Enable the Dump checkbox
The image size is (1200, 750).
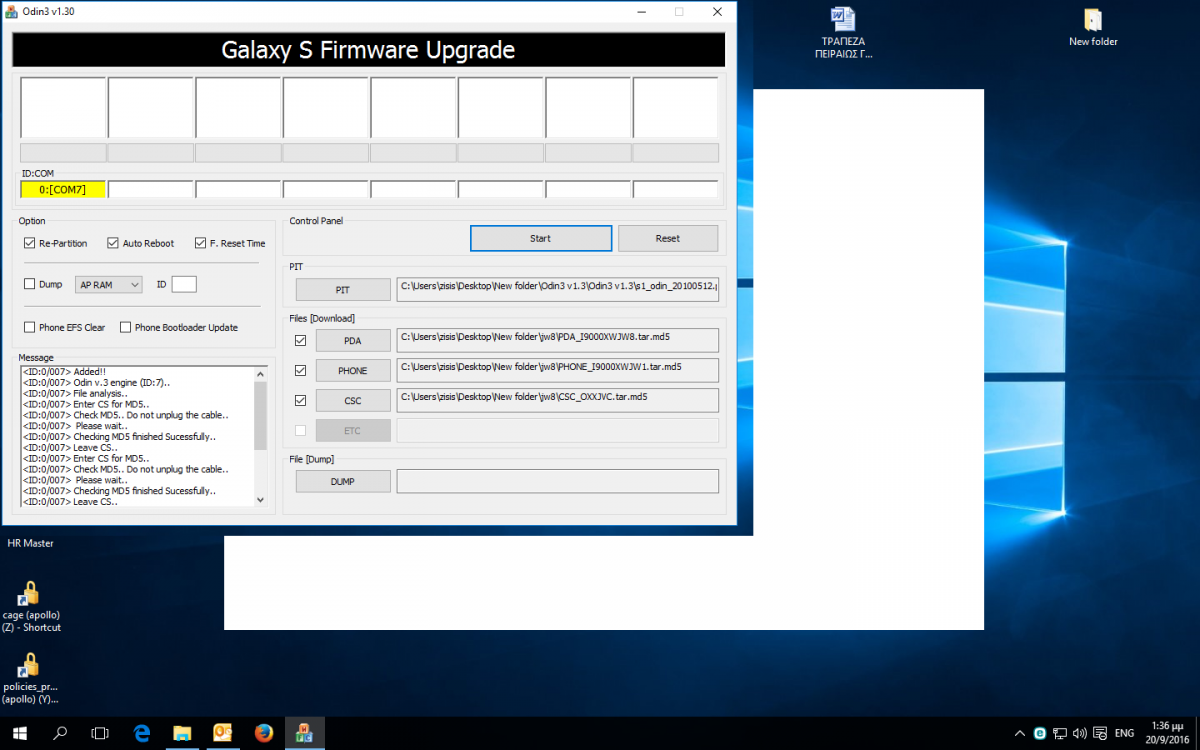click(30, 285)
